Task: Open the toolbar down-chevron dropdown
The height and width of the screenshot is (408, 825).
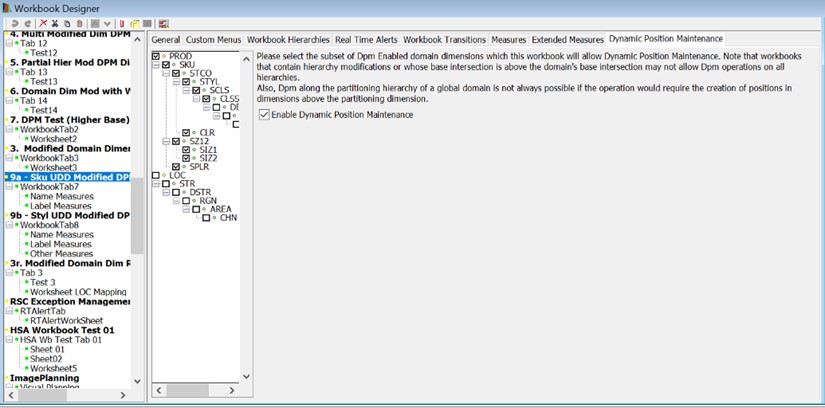Action: pyautogui.click(x=107, y=24)
